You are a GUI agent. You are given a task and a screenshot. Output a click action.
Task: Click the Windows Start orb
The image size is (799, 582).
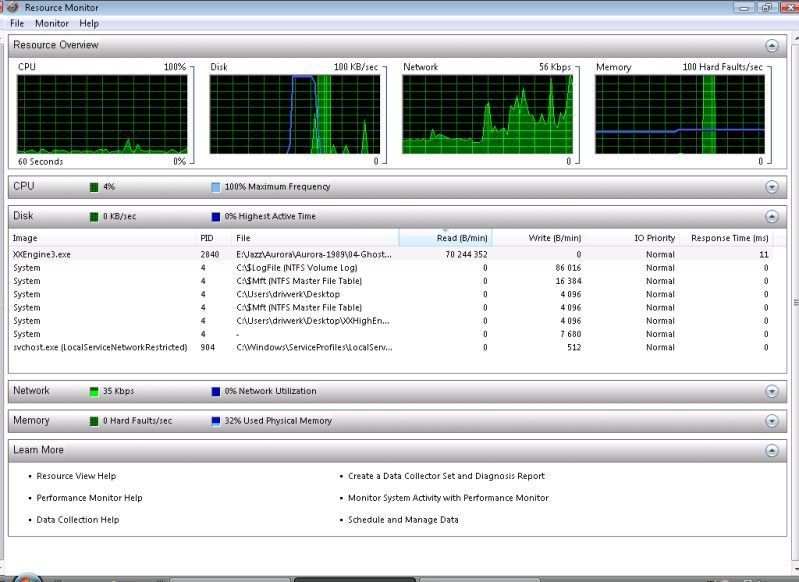pyautogui.click(x=26, y=577)
